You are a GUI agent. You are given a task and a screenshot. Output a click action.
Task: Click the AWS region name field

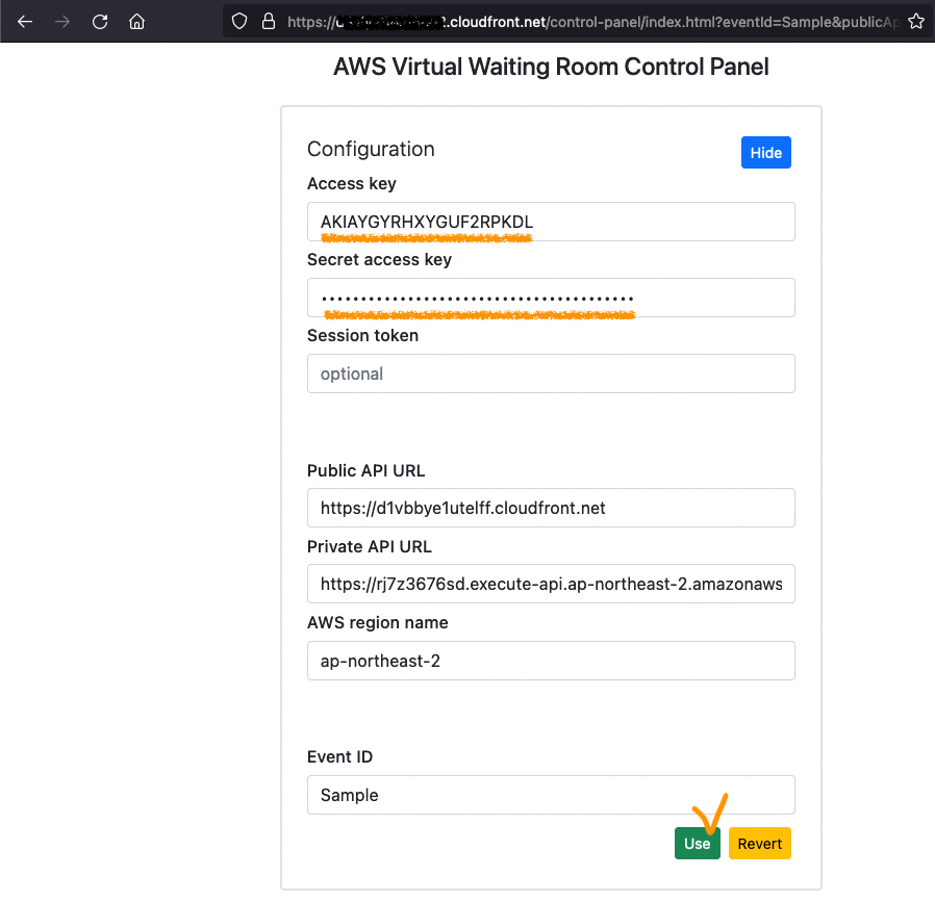click(551, 661)
